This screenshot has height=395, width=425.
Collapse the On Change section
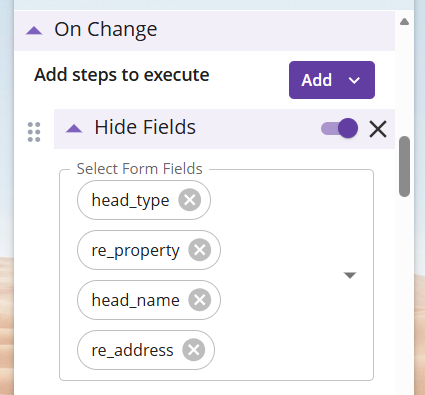[x=34, y=31]
